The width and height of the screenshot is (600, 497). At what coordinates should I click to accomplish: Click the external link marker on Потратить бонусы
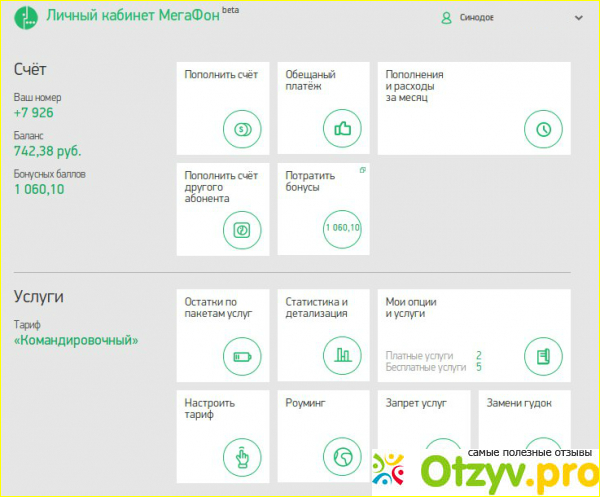click(x=363, y=172)
